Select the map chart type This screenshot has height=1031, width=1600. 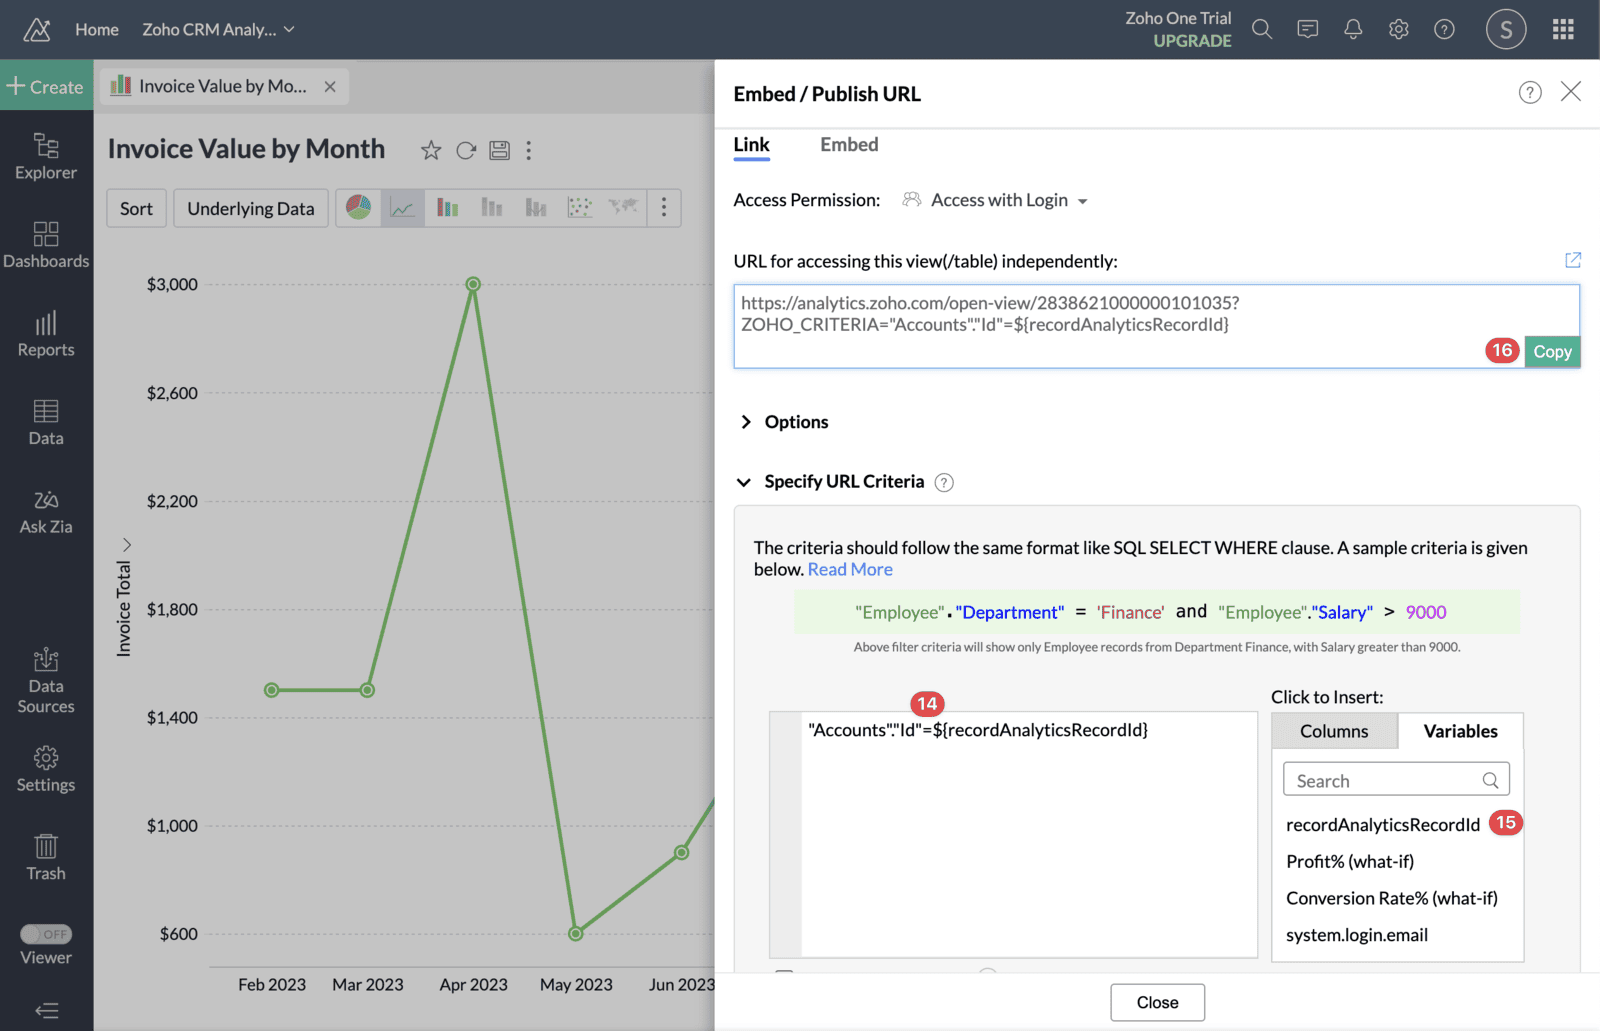point(623,207)
